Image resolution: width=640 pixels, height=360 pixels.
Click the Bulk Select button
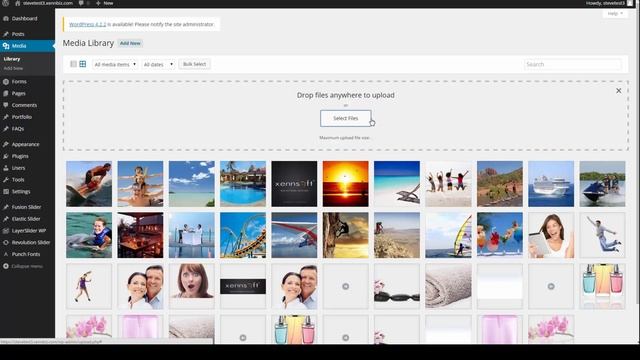coord(194,64)
